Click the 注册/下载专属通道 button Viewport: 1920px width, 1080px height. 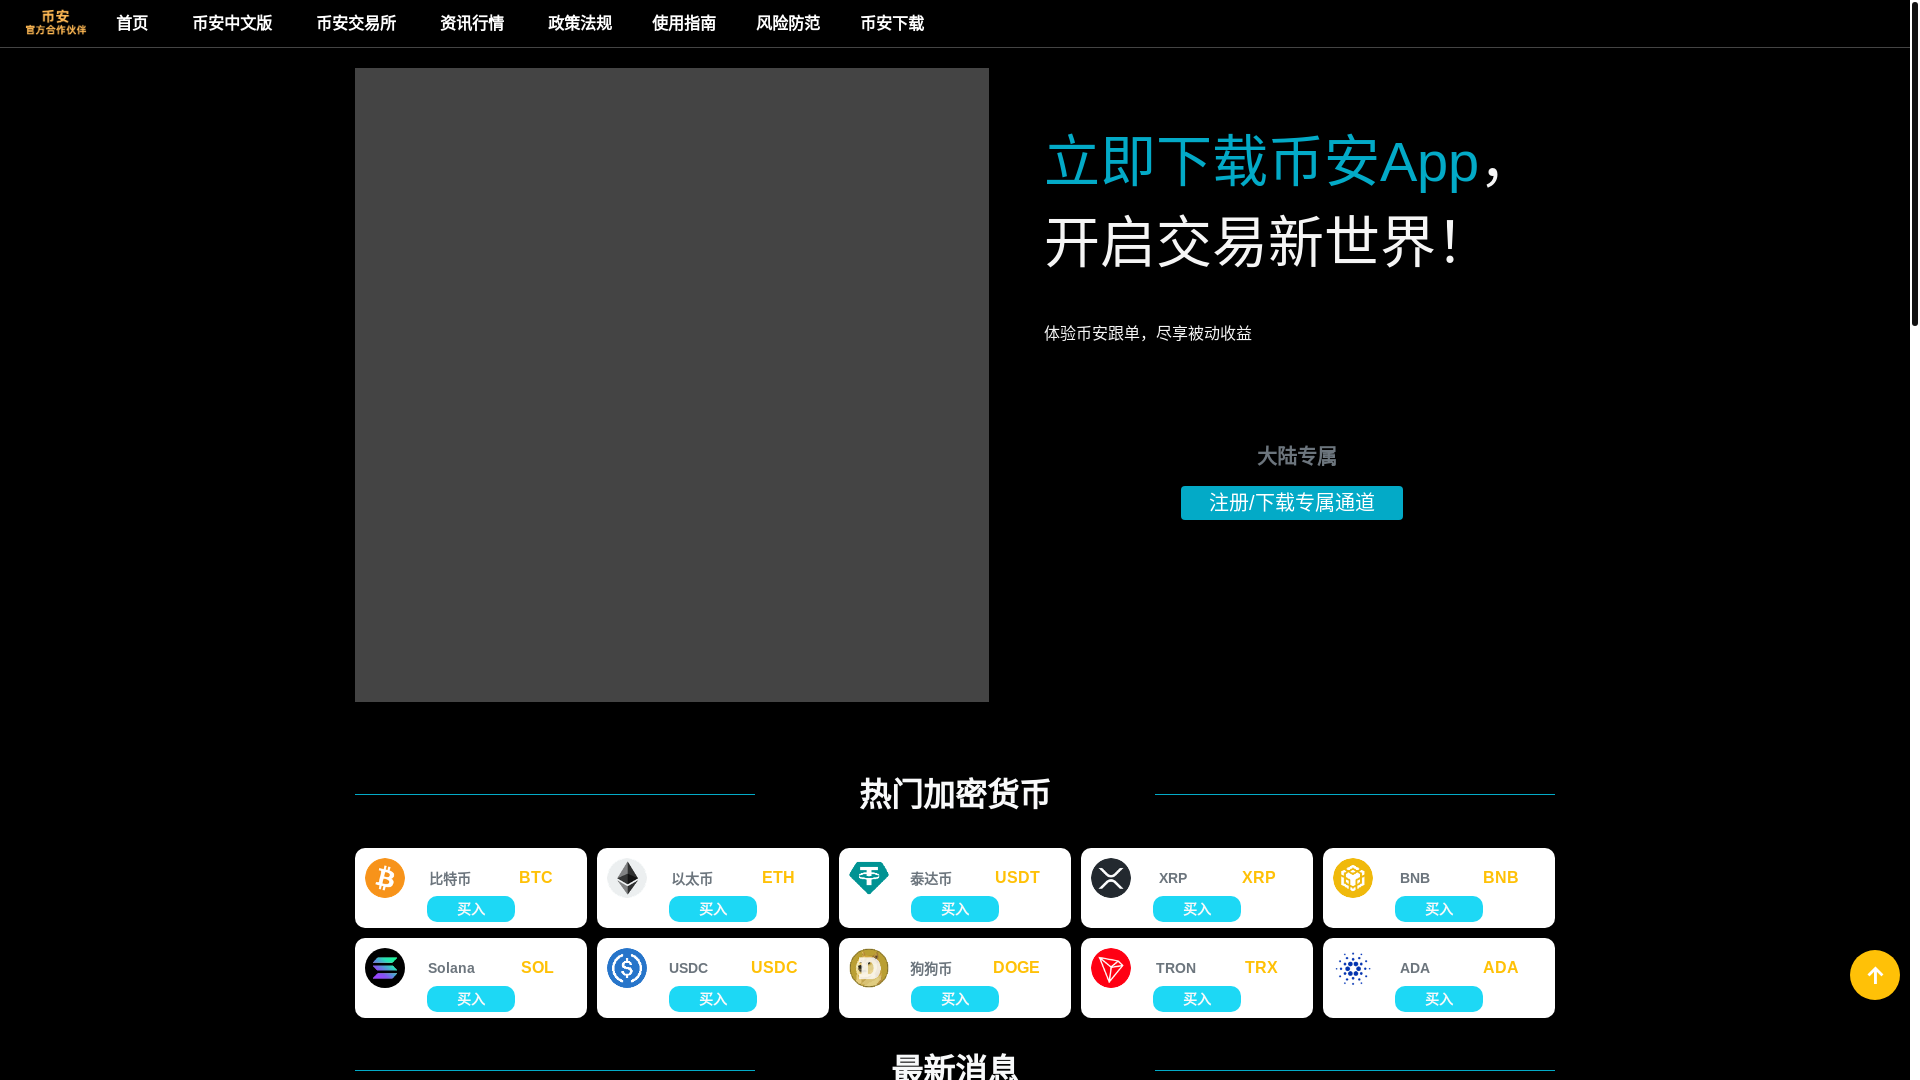pyautogui.click(x=1292, y=503)
